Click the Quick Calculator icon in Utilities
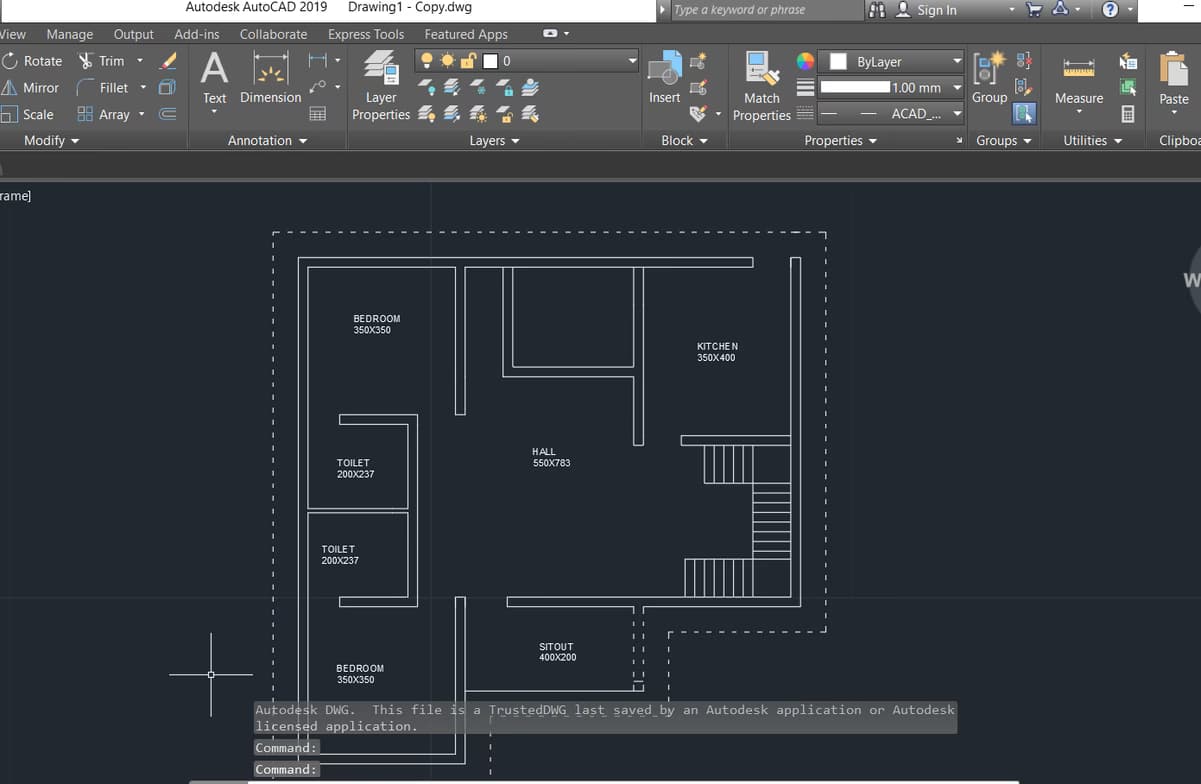 point(1128,114)
